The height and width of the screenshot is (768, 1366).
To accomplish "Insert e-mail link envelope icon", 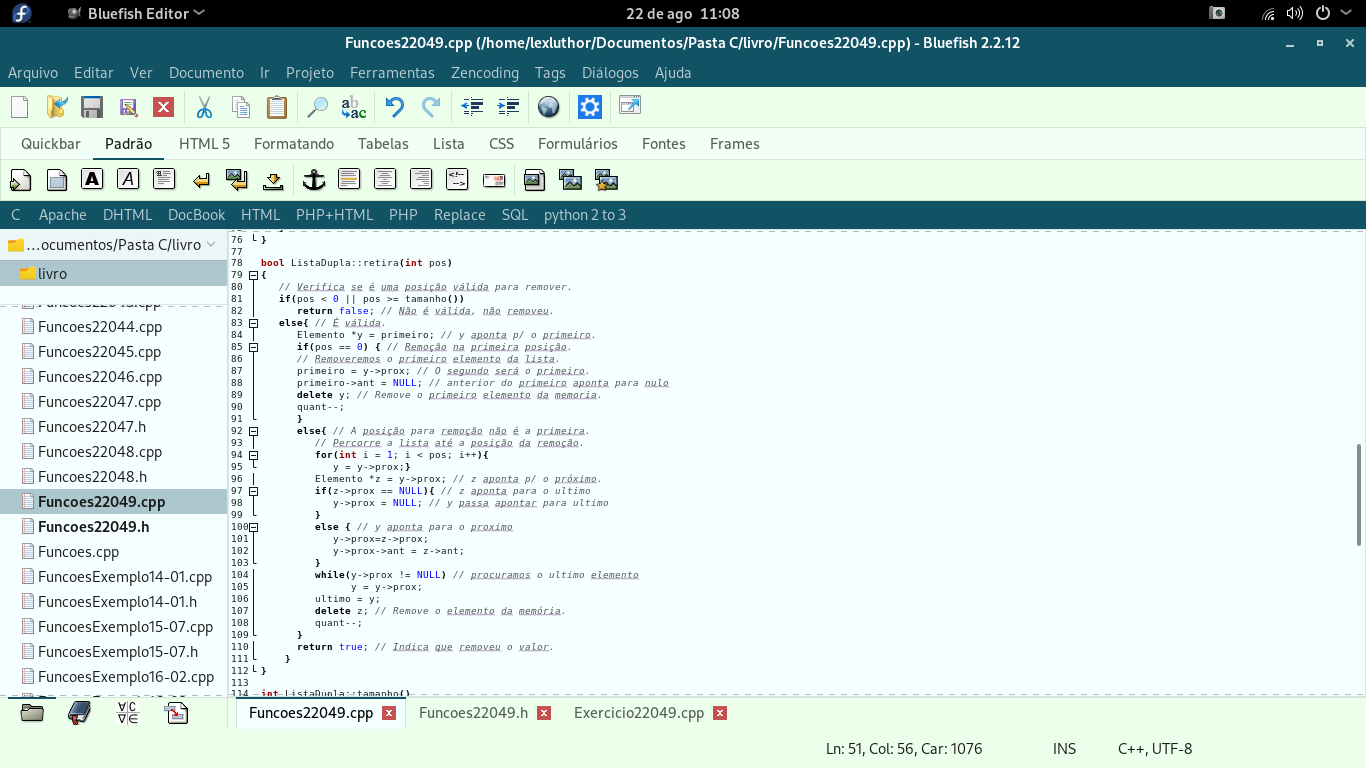I will pos(494,180).
